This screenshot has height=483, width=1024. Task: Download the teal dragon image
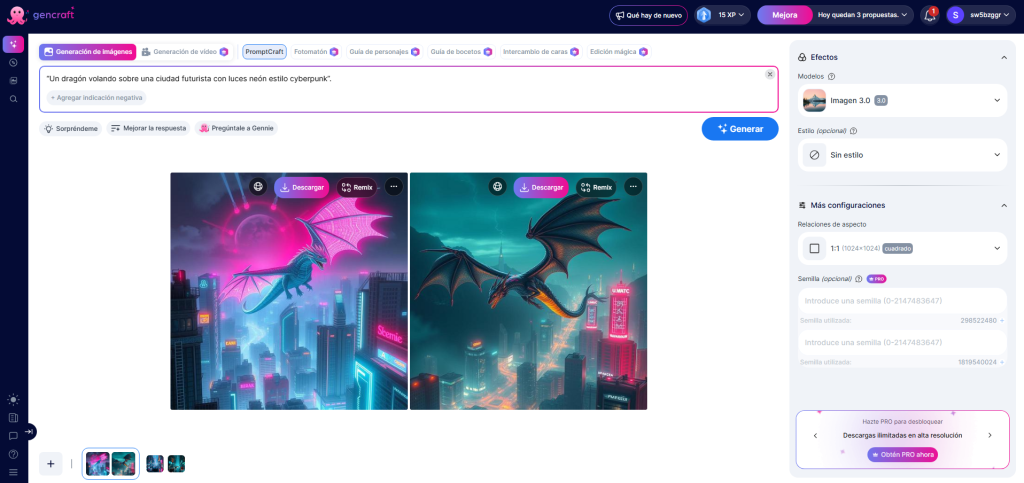click(541, 187)
